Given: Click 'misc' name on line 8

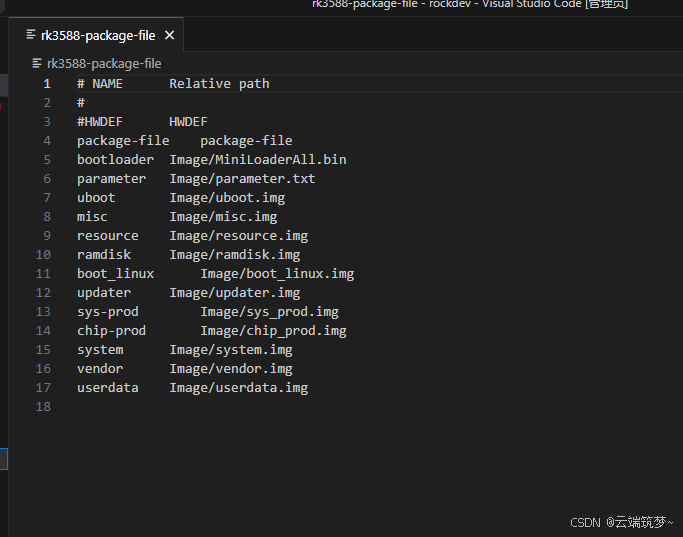Looking at the screenshot, I should [92, 216].
